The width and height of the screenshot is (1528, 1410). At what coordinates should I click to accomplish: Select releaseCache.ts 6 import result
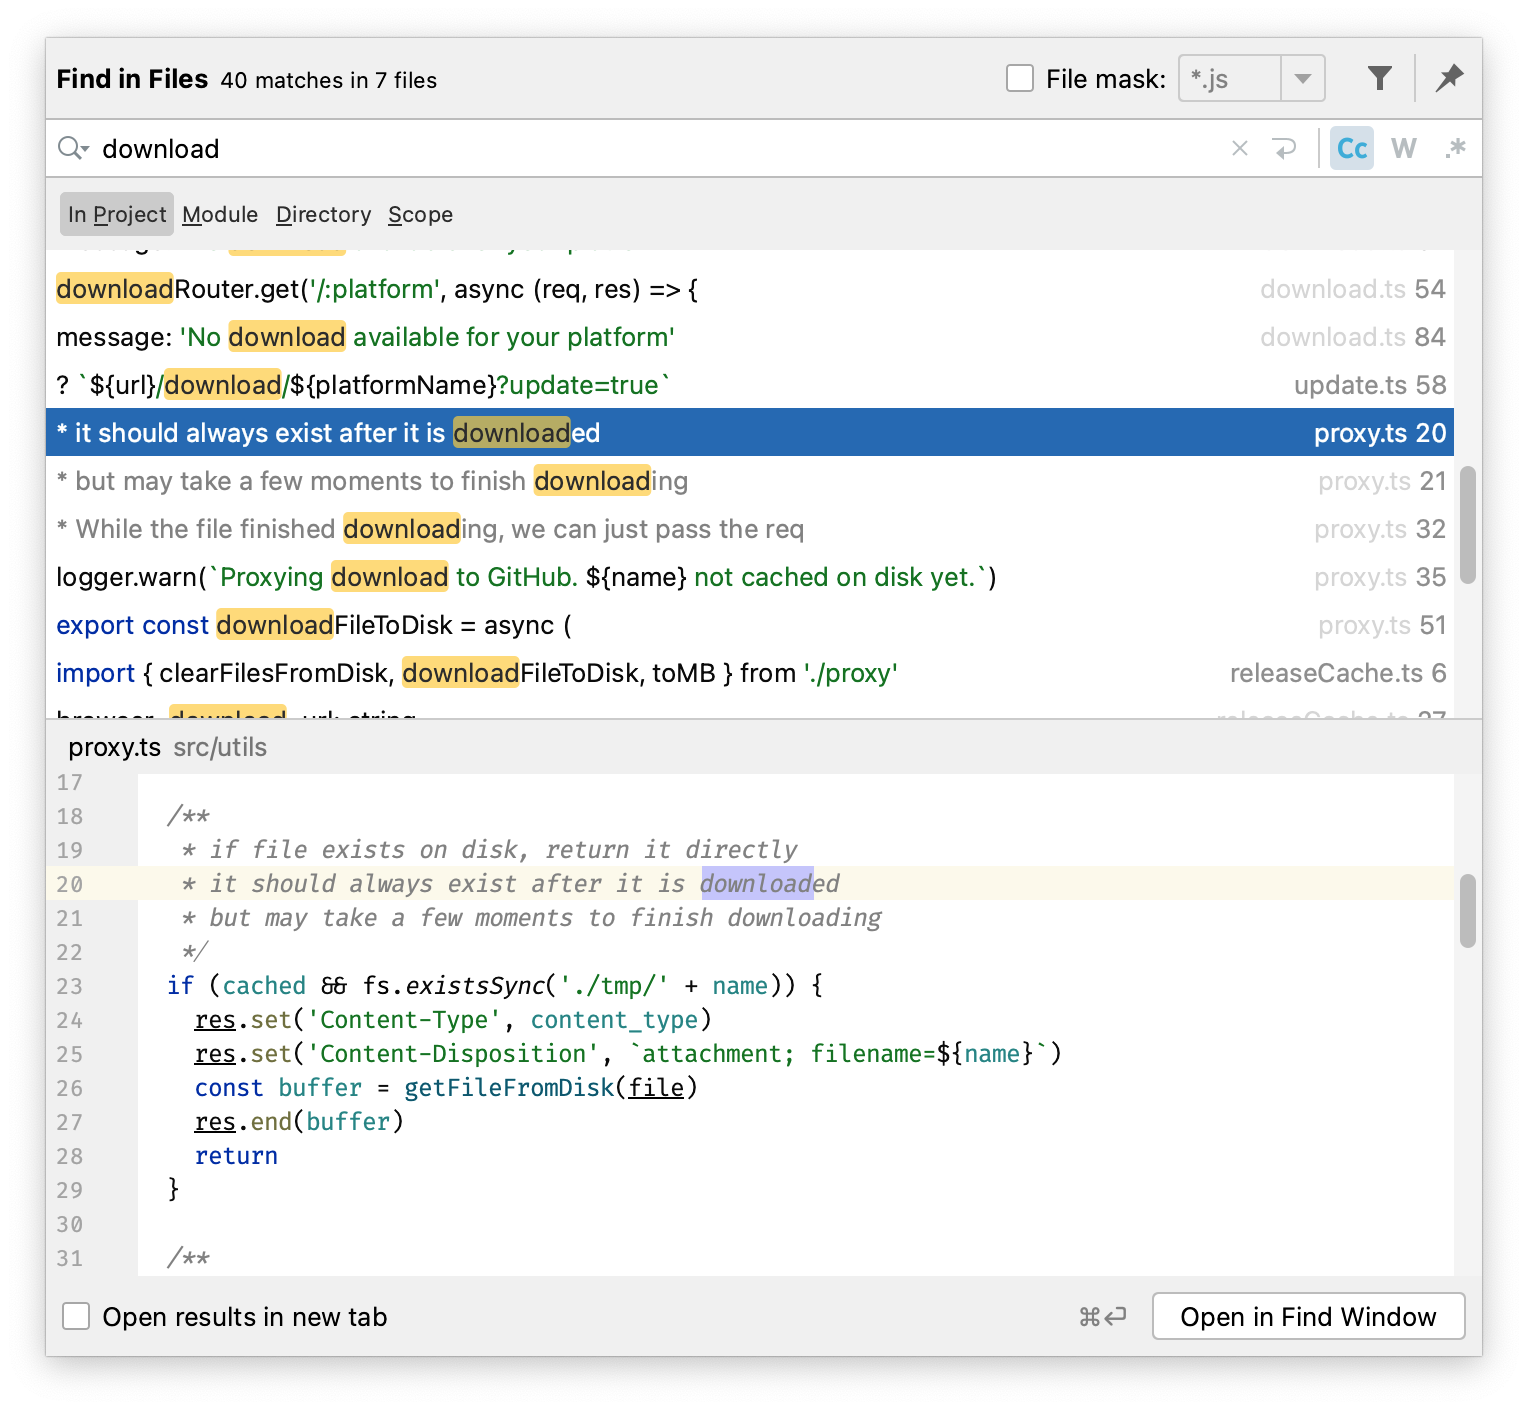[750, 673]
